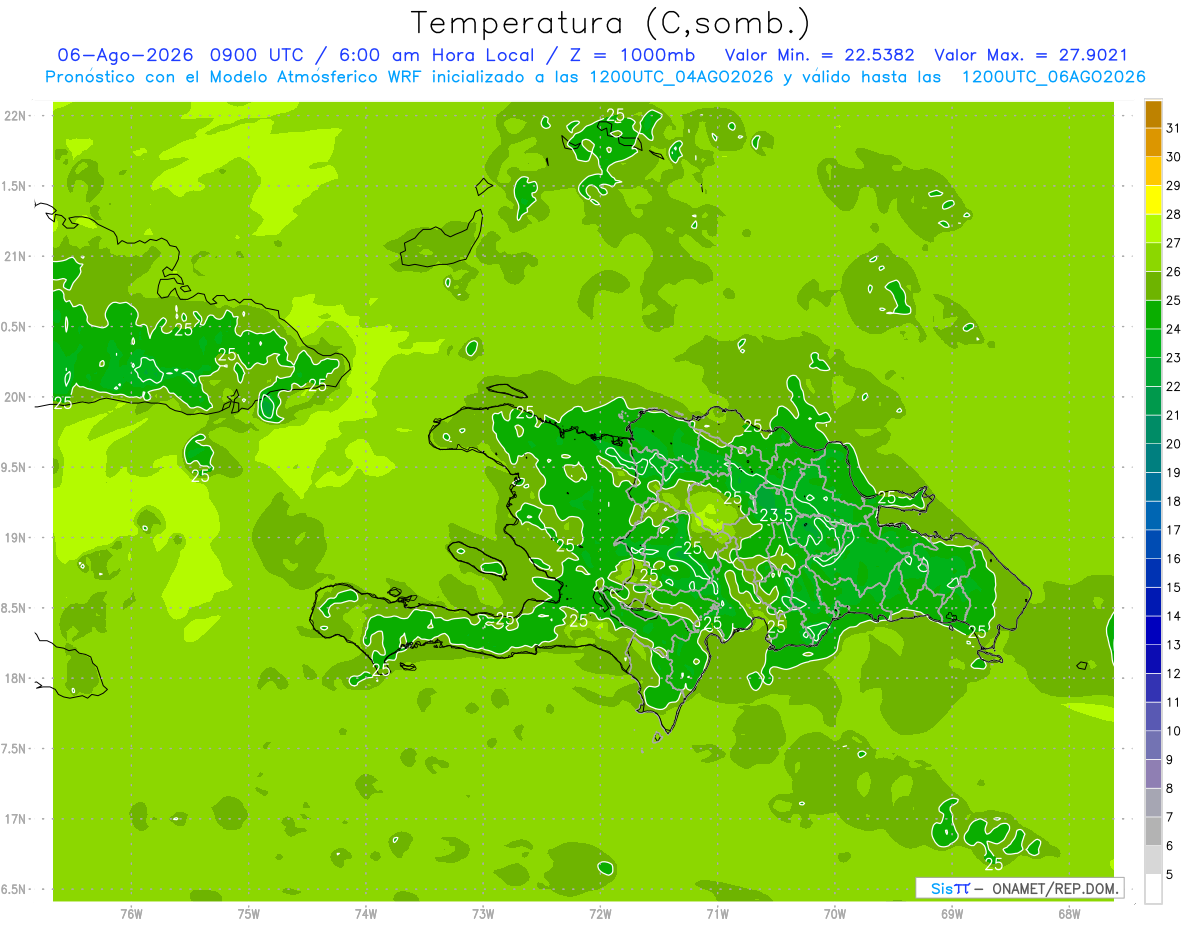Click the color band between 24 and 25

coord(1153,315)
